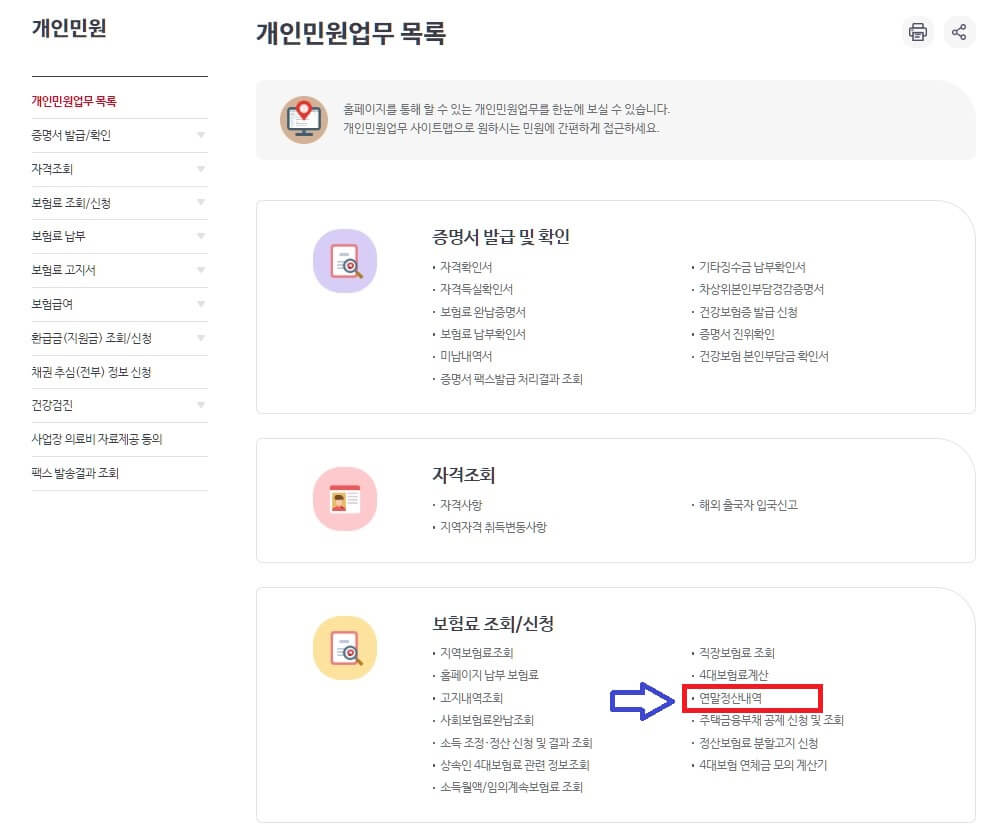Image resolution: width=996 pixels, height=833 pixels.
Task: Open 주택금융부채 공제 신청 및 조회 link
Action: (x=771, y=721)
